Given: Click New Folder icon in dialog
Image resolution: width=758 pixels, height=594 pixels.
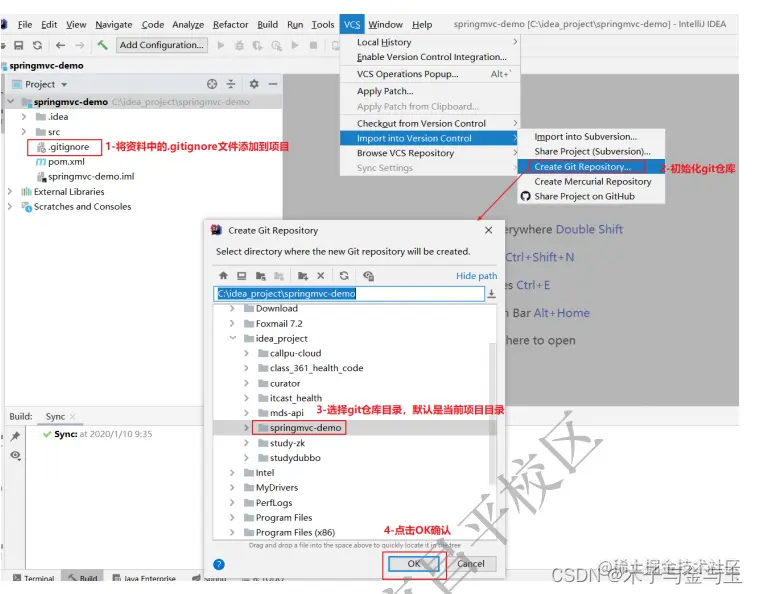Looking at the screenshot, I should tap(303, 275).
